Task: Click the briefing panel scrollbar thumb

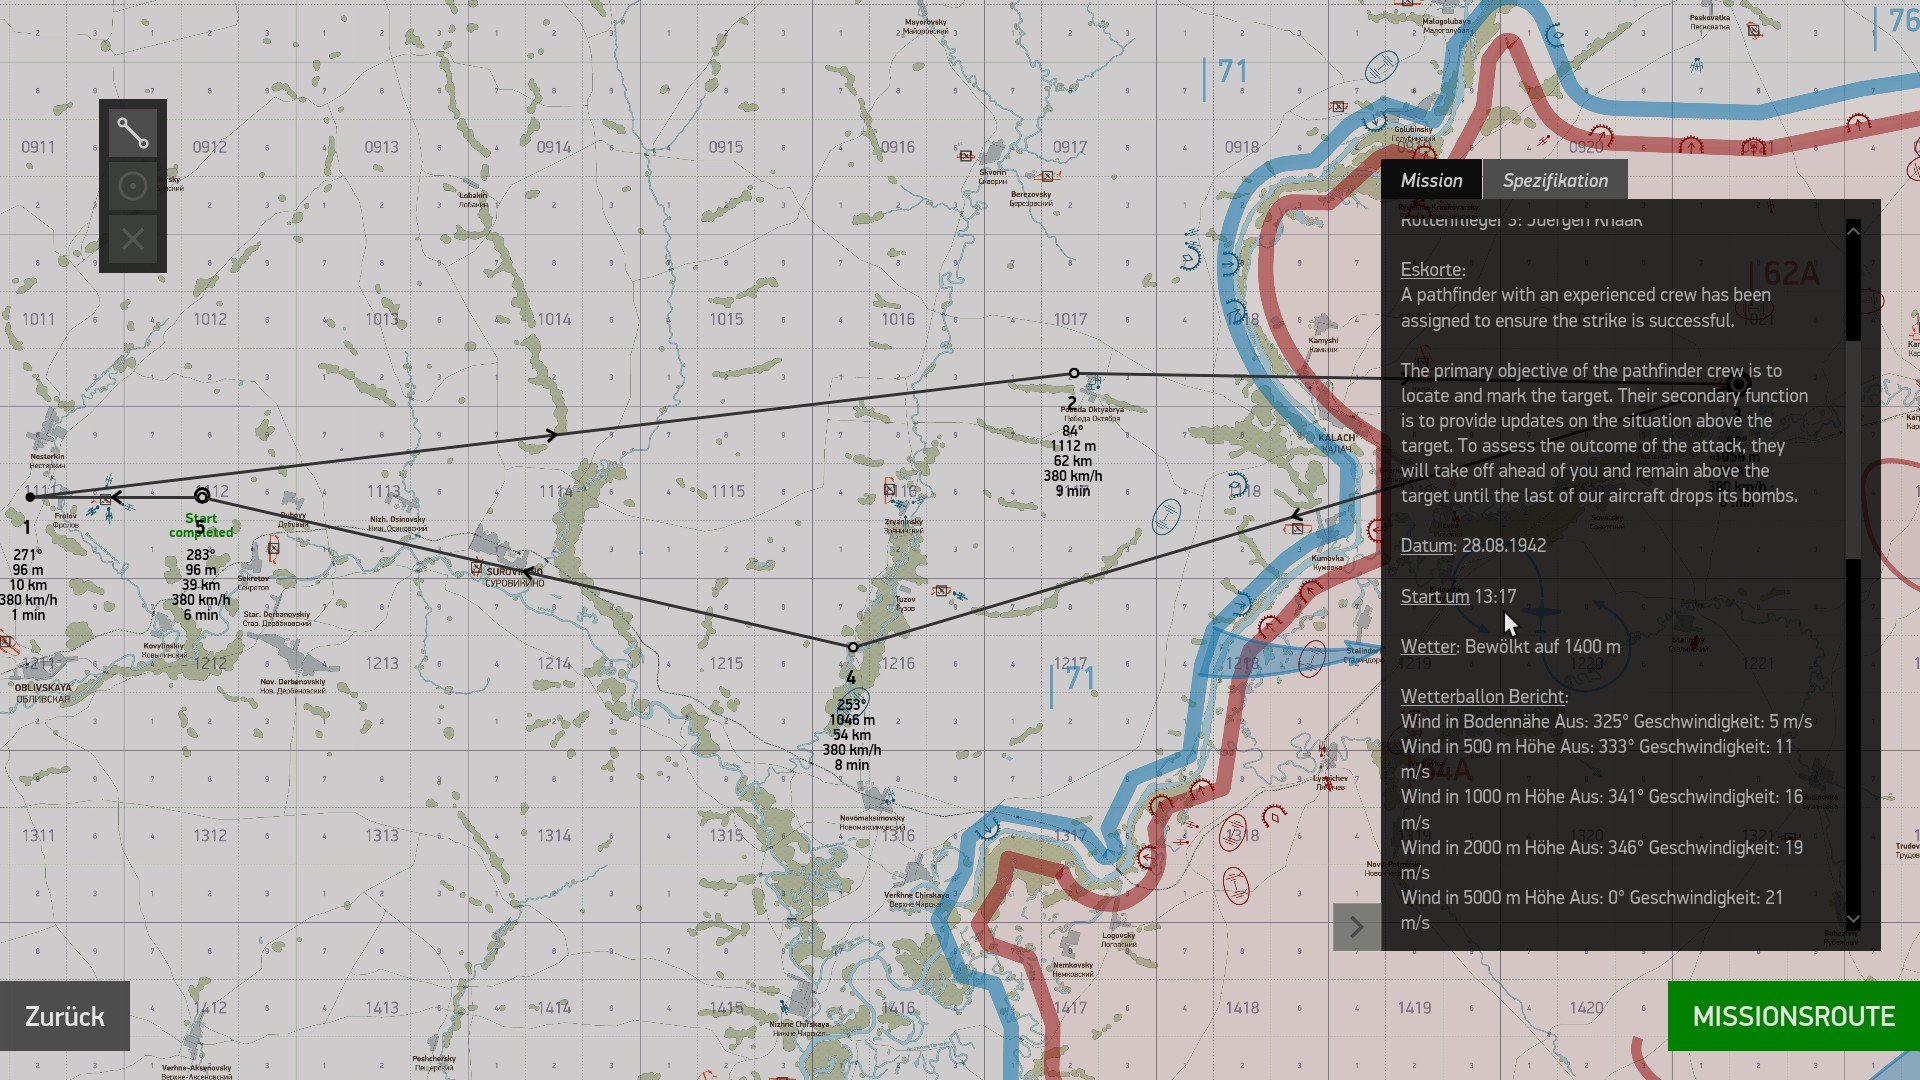Action: [1853, 450]
